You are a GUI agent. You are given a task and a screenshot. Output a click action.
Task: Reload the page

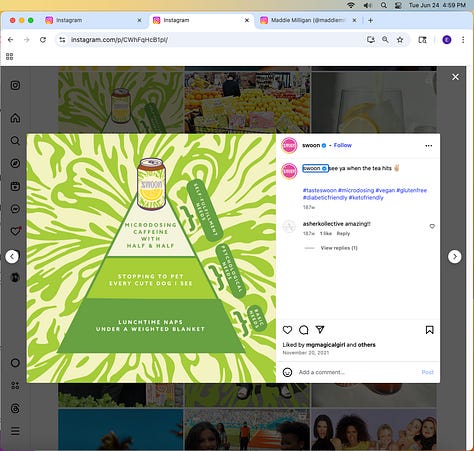point(43,40)
